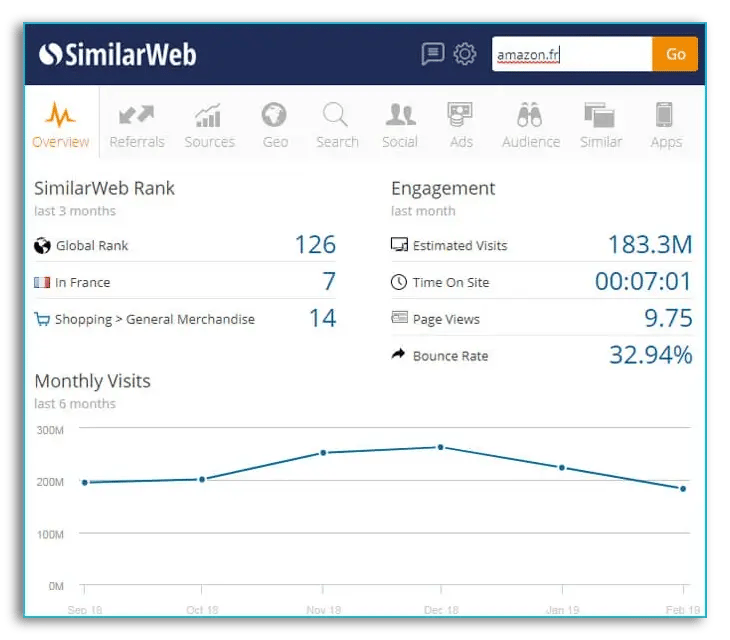Click the Monthly Visits heading
The width and height of the screenshot is (730, 640).
click(93, 381)
